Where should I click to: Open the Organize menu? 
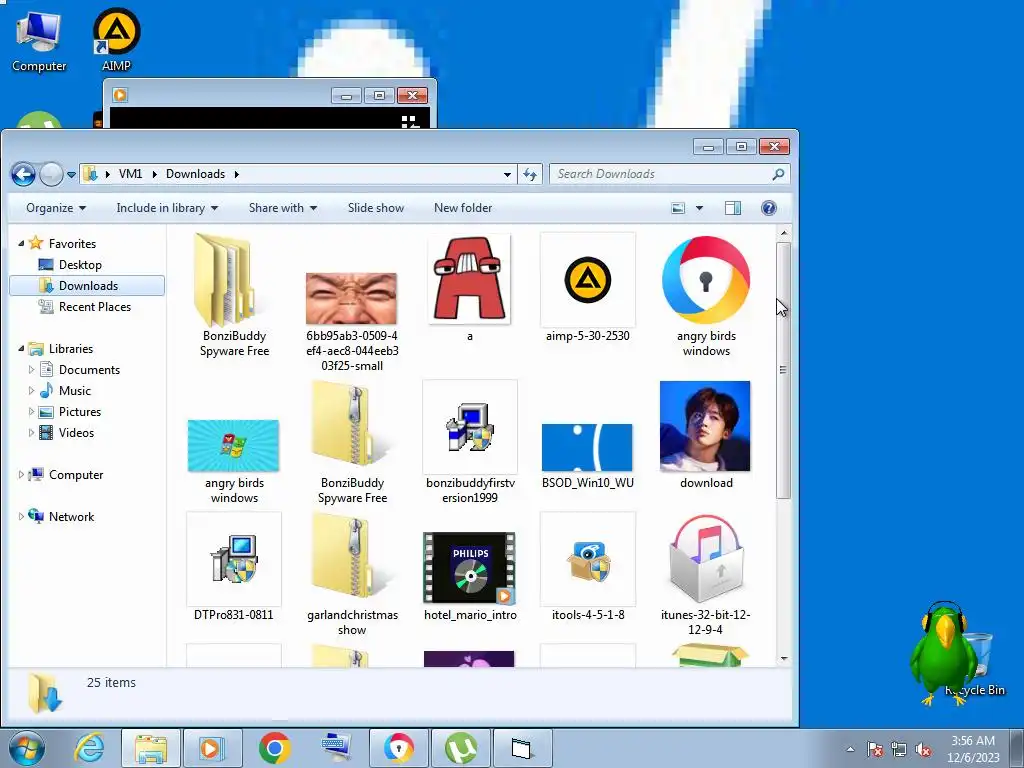tap(56, 208)
